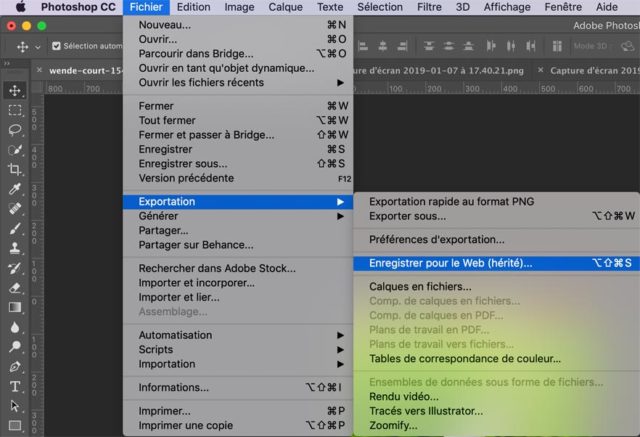Viewport: 640px width, 437px height.
Task: Select the Blur tool droplet icon
Action: point(15,327)
